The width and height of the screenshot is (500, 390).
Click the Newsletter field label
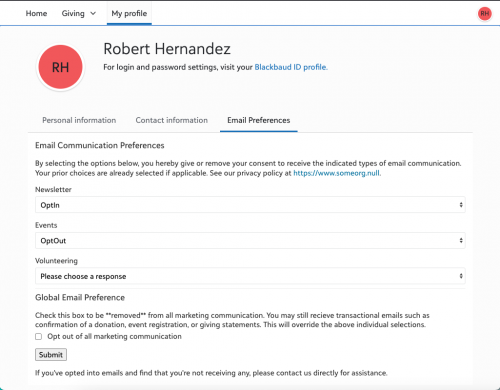tap(53, 189)
